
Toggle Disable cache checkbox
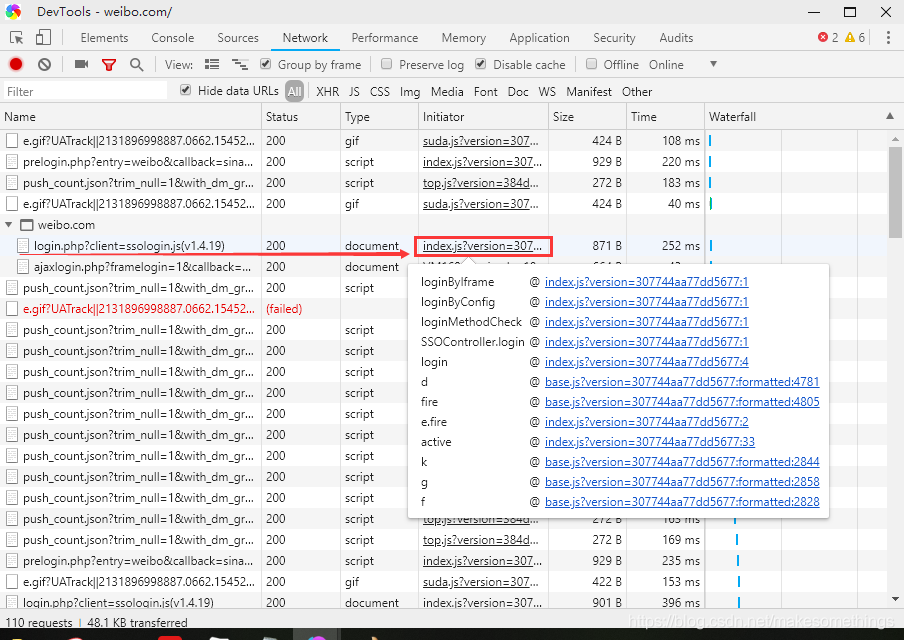(x=481, y=64)
